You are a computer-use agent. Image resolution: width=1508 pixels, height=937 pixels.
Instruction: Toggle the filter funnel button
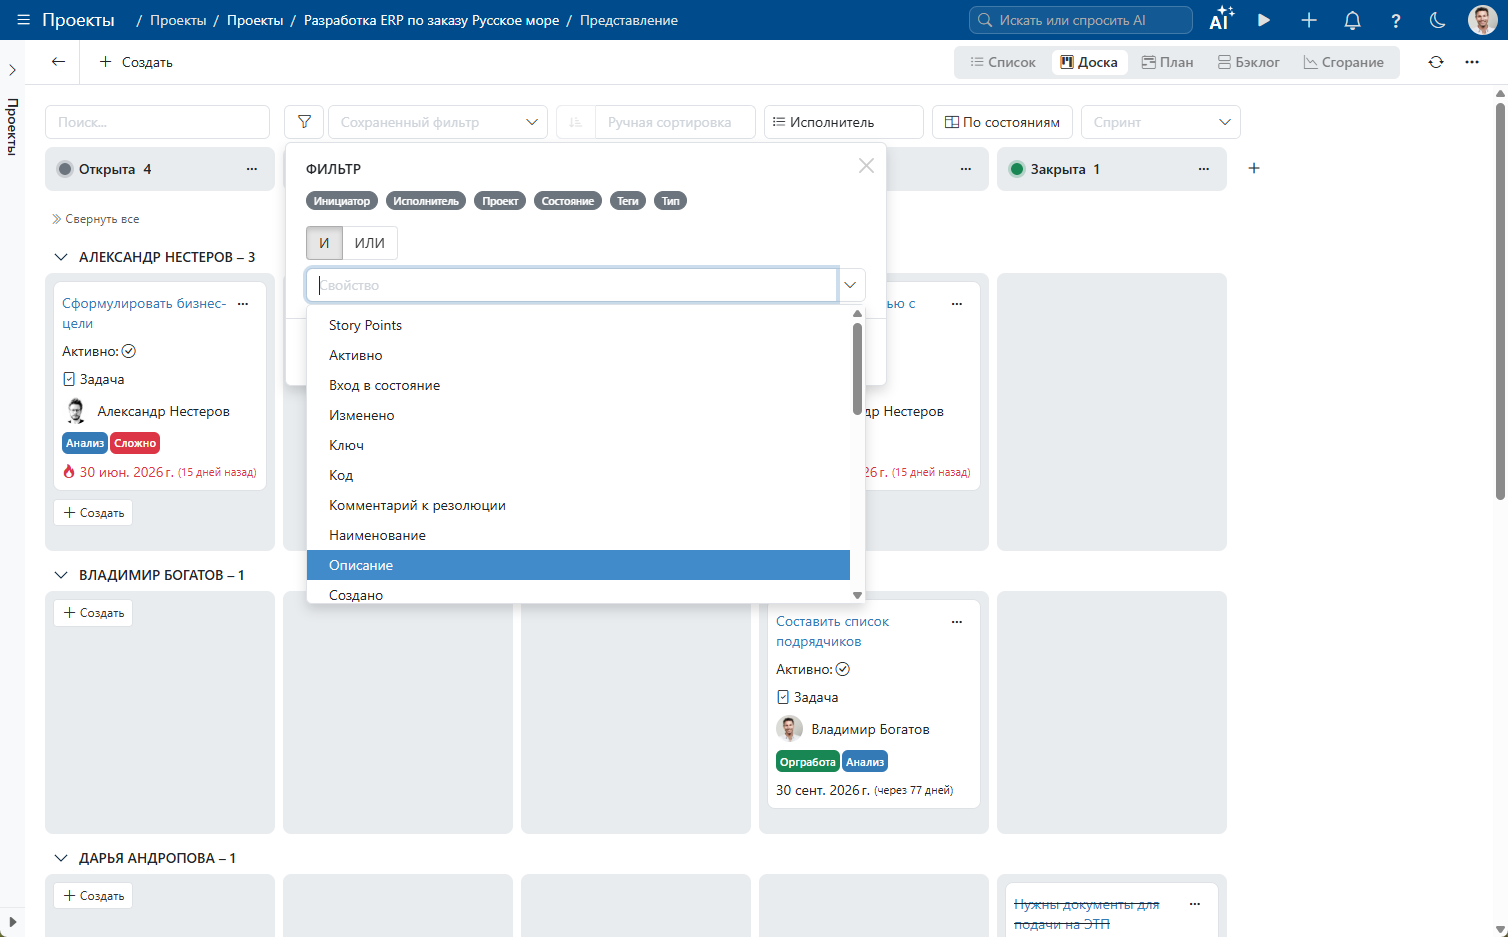(304, 122)
